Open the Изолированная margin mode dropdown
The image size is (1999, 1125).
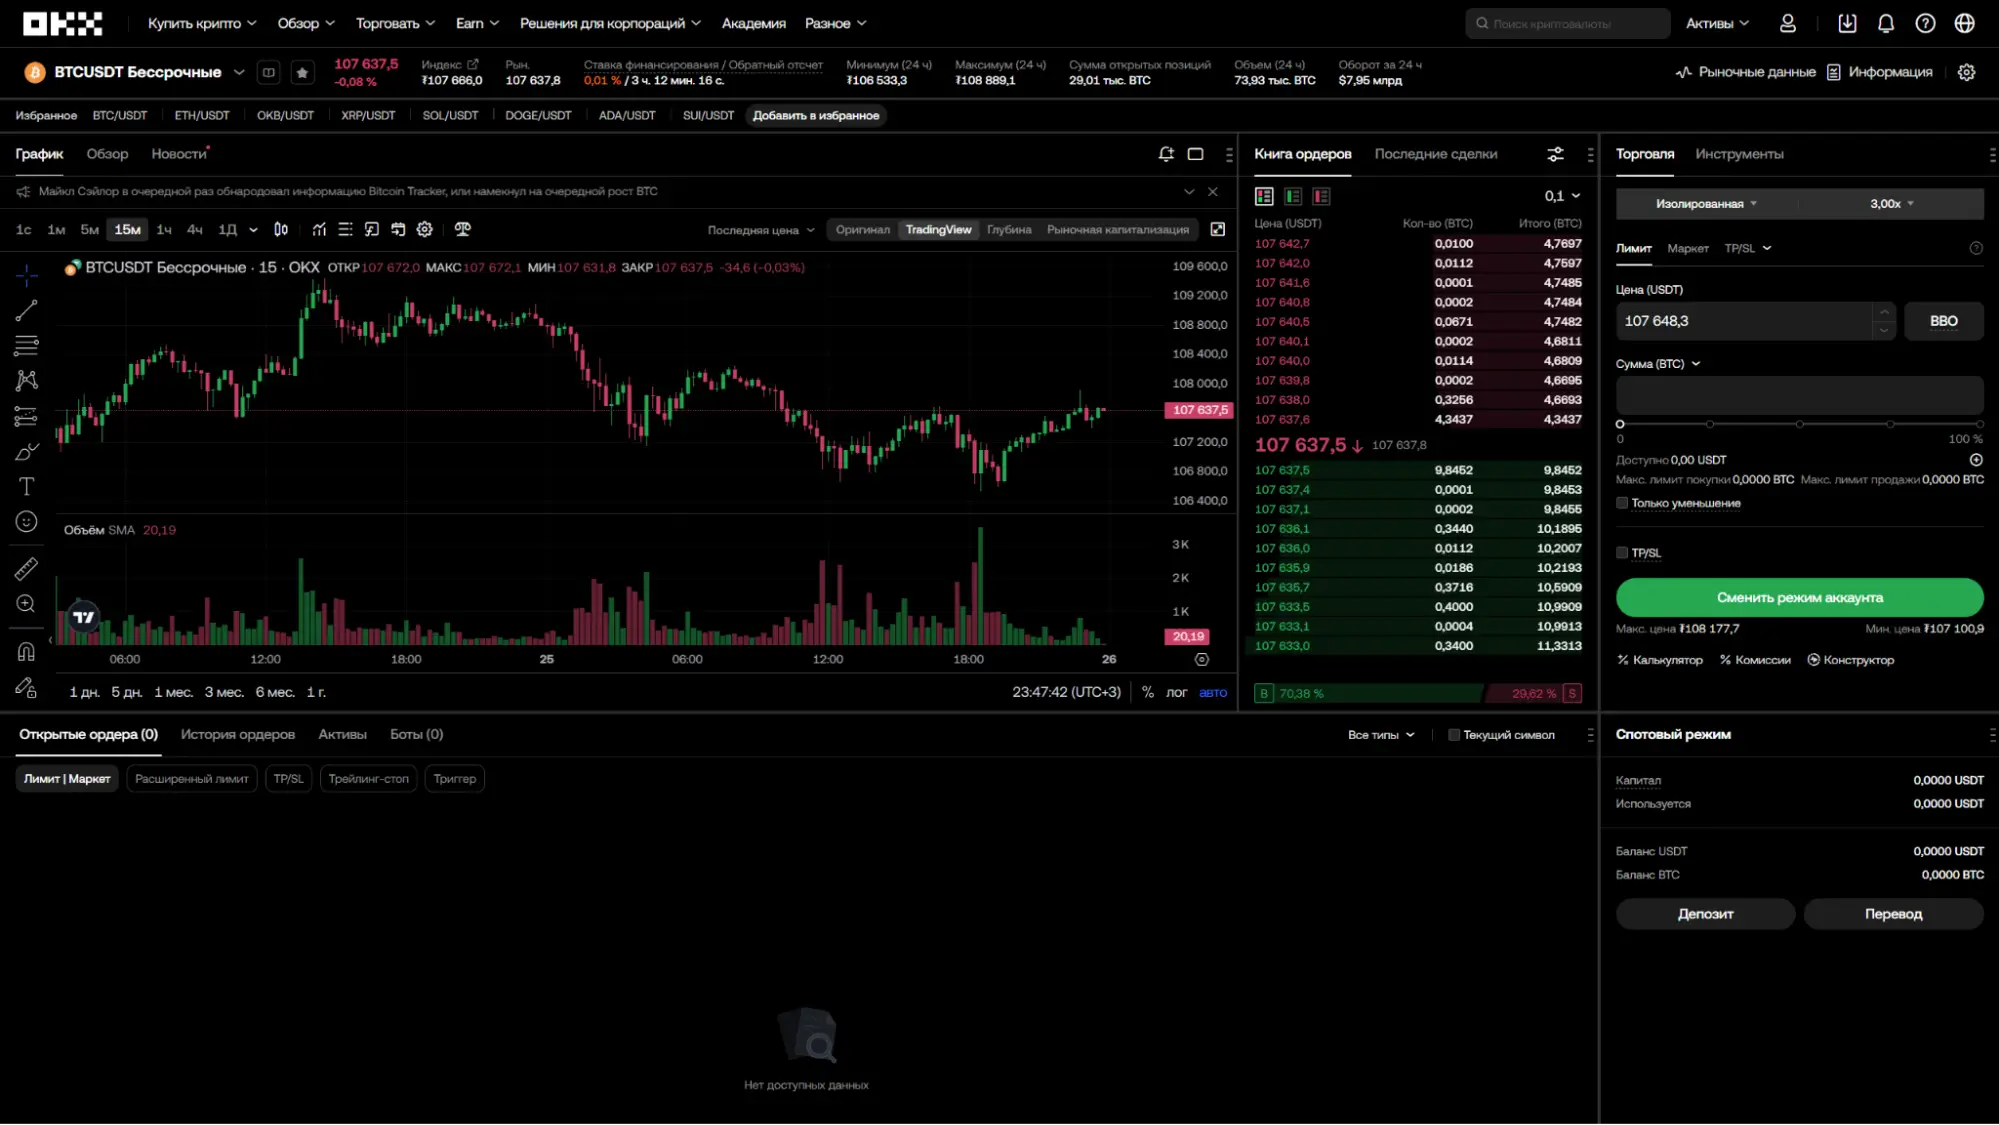(1706, 203)
